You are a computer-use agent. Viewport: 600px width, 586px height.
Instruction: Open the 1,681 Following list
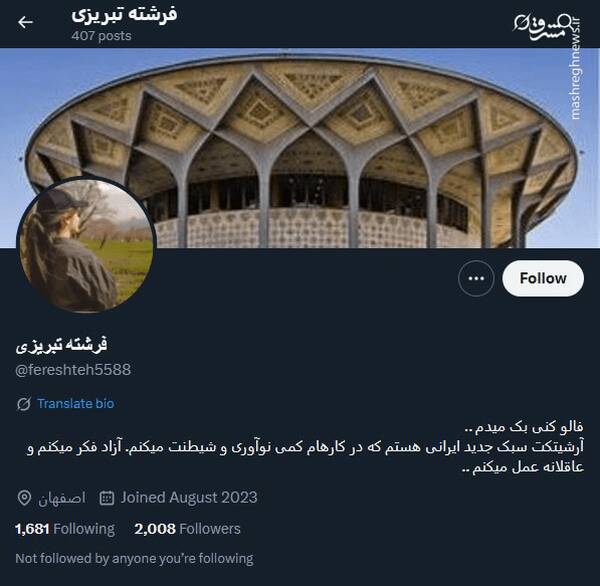(65, 529)
